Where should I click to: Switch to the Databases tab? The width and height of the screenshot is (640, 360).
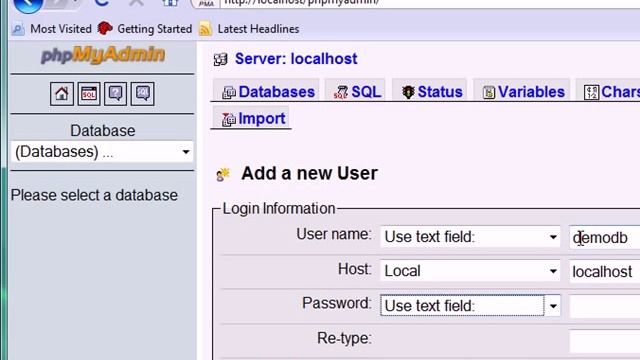click(267, 91)
